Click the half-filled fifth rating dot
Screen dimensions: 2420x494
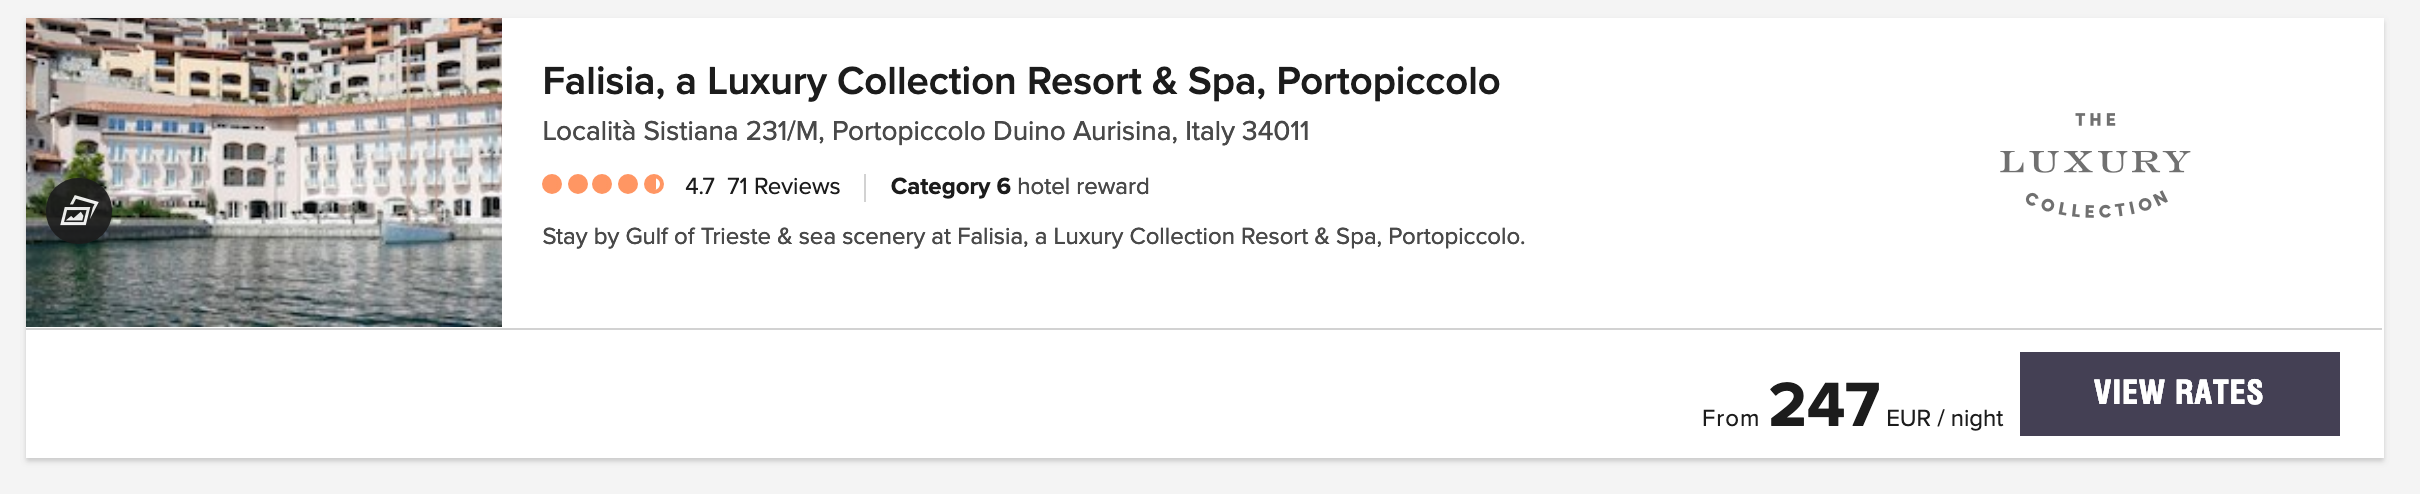coord(654,184)
